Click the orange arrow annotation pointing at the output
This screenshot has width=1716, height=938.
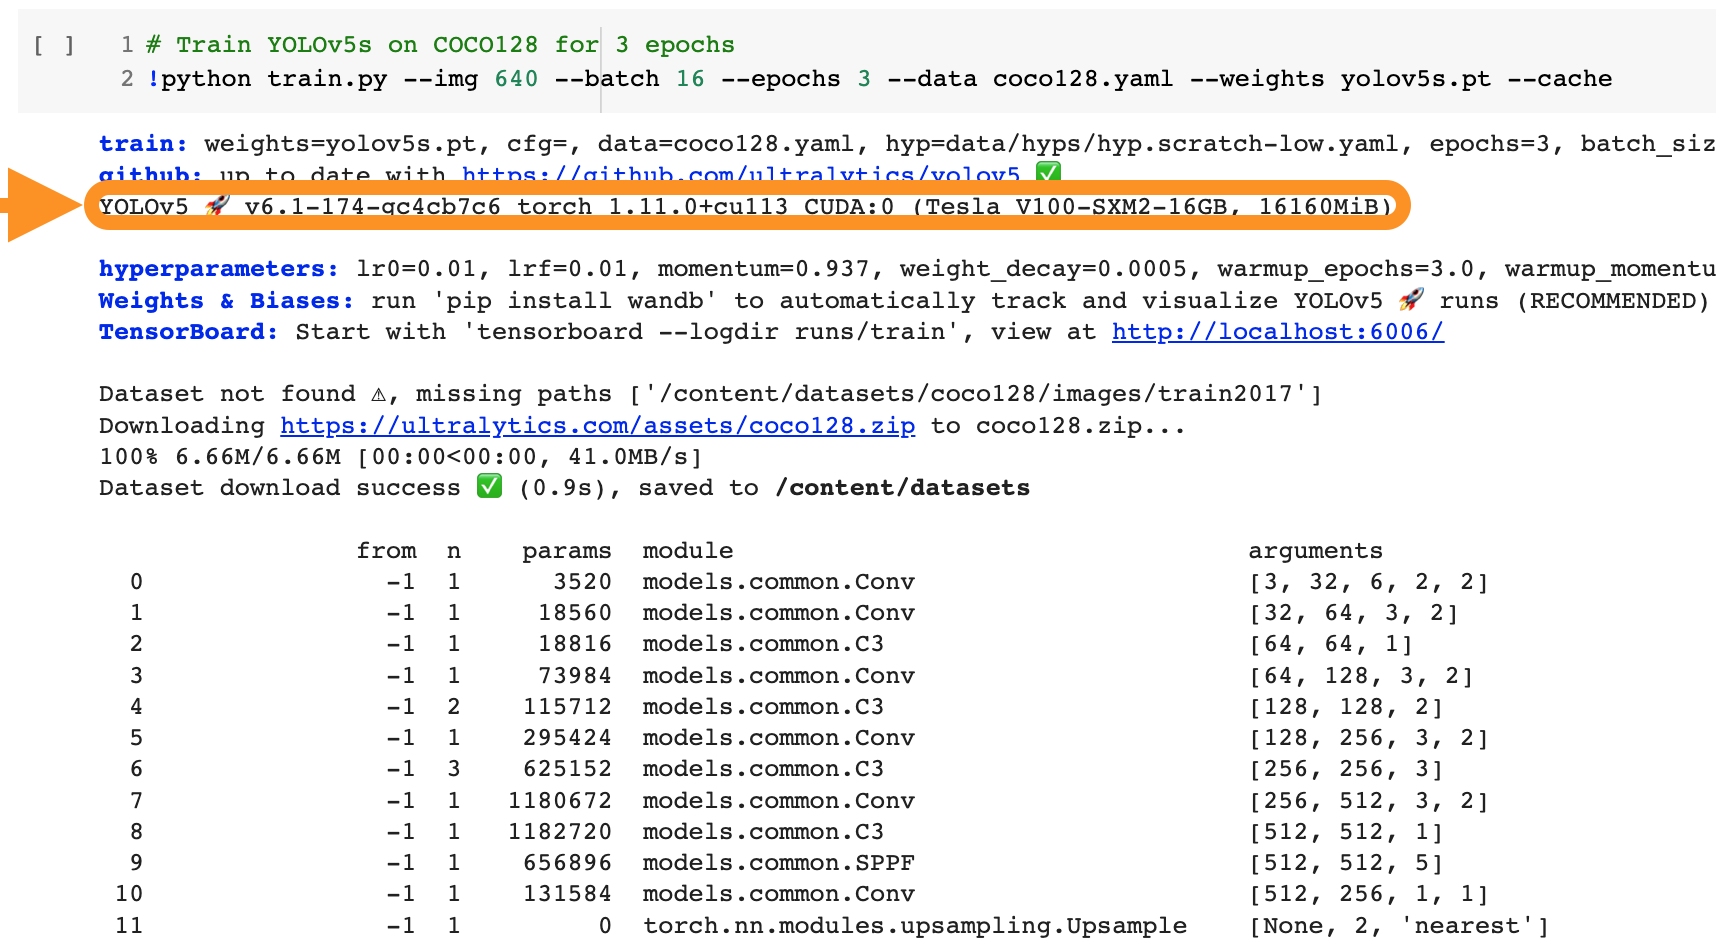coord(38,206)
